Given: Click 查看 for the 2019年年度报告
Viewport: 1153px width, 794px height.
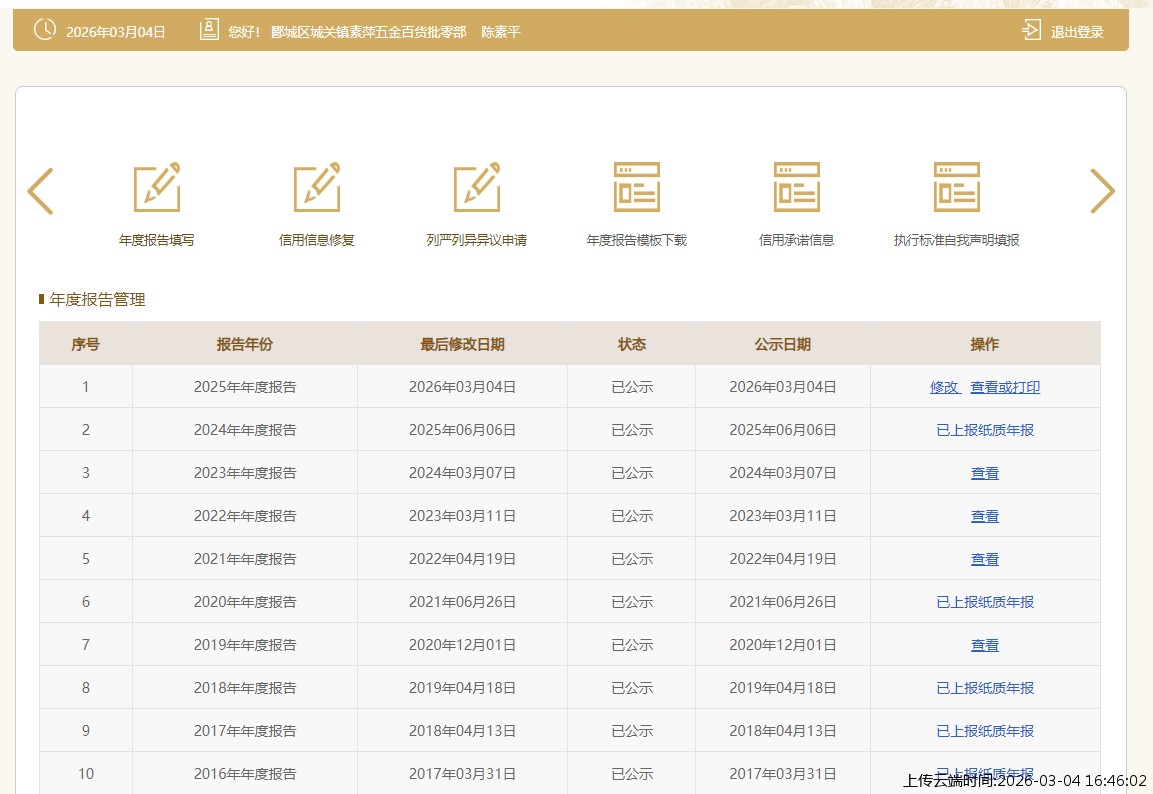Looking at the screenshot, I should coord(985,645).
